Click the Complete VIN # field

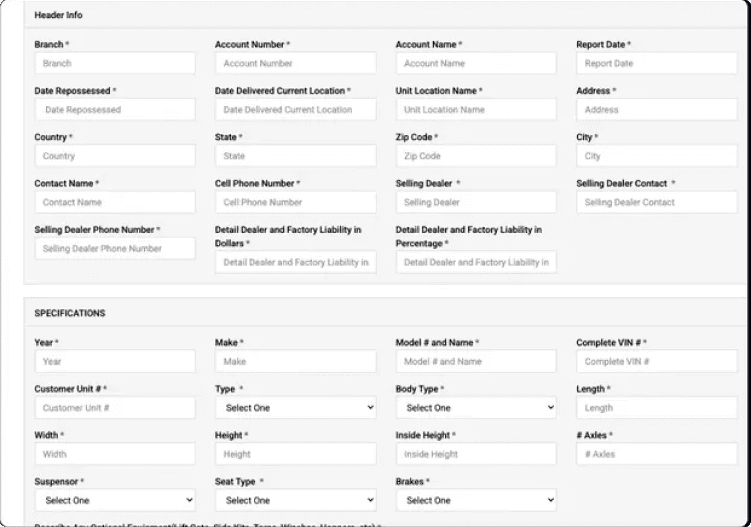pyautogui.click(x=656, y=361)
